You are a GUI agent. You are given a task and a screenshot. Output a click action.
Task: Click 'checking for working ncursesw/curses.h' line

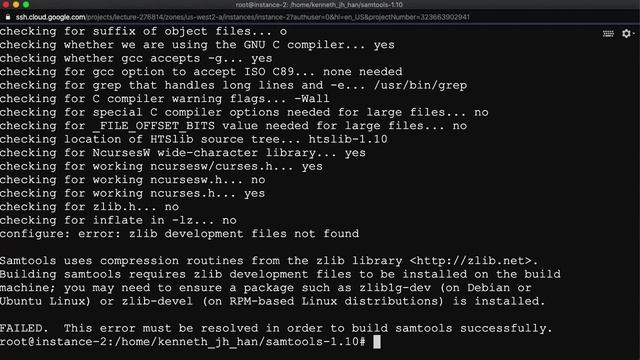[161, 167]
